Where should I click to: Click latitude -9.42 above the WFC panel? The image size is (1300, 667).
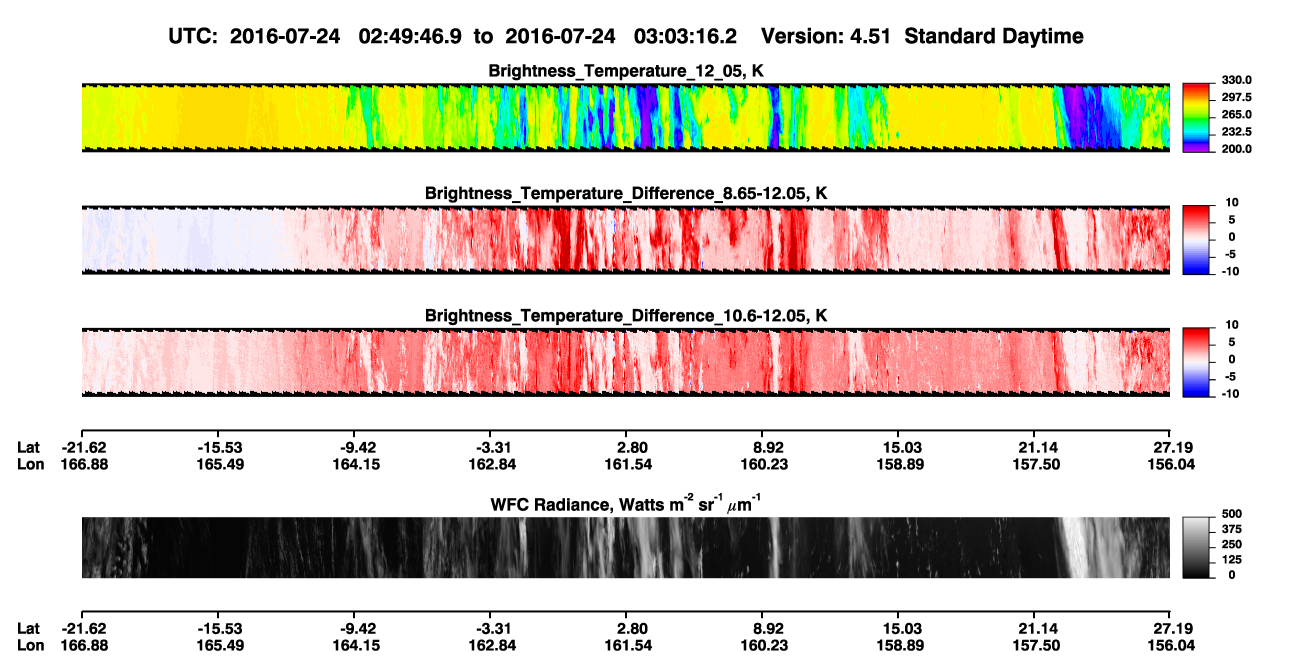point(354,447)
